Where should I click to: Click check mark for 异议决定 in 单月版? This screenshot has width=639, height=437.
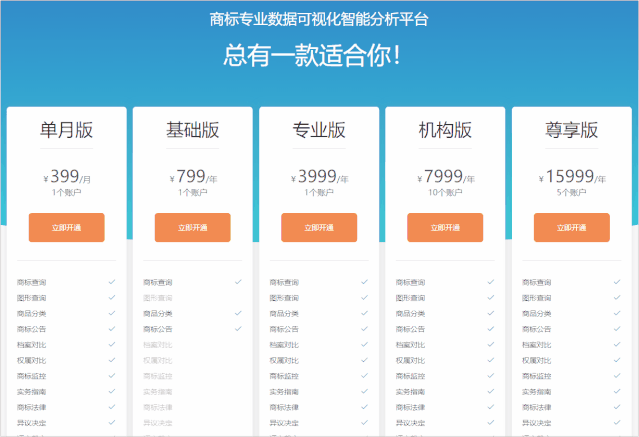(x=112, y=422)
